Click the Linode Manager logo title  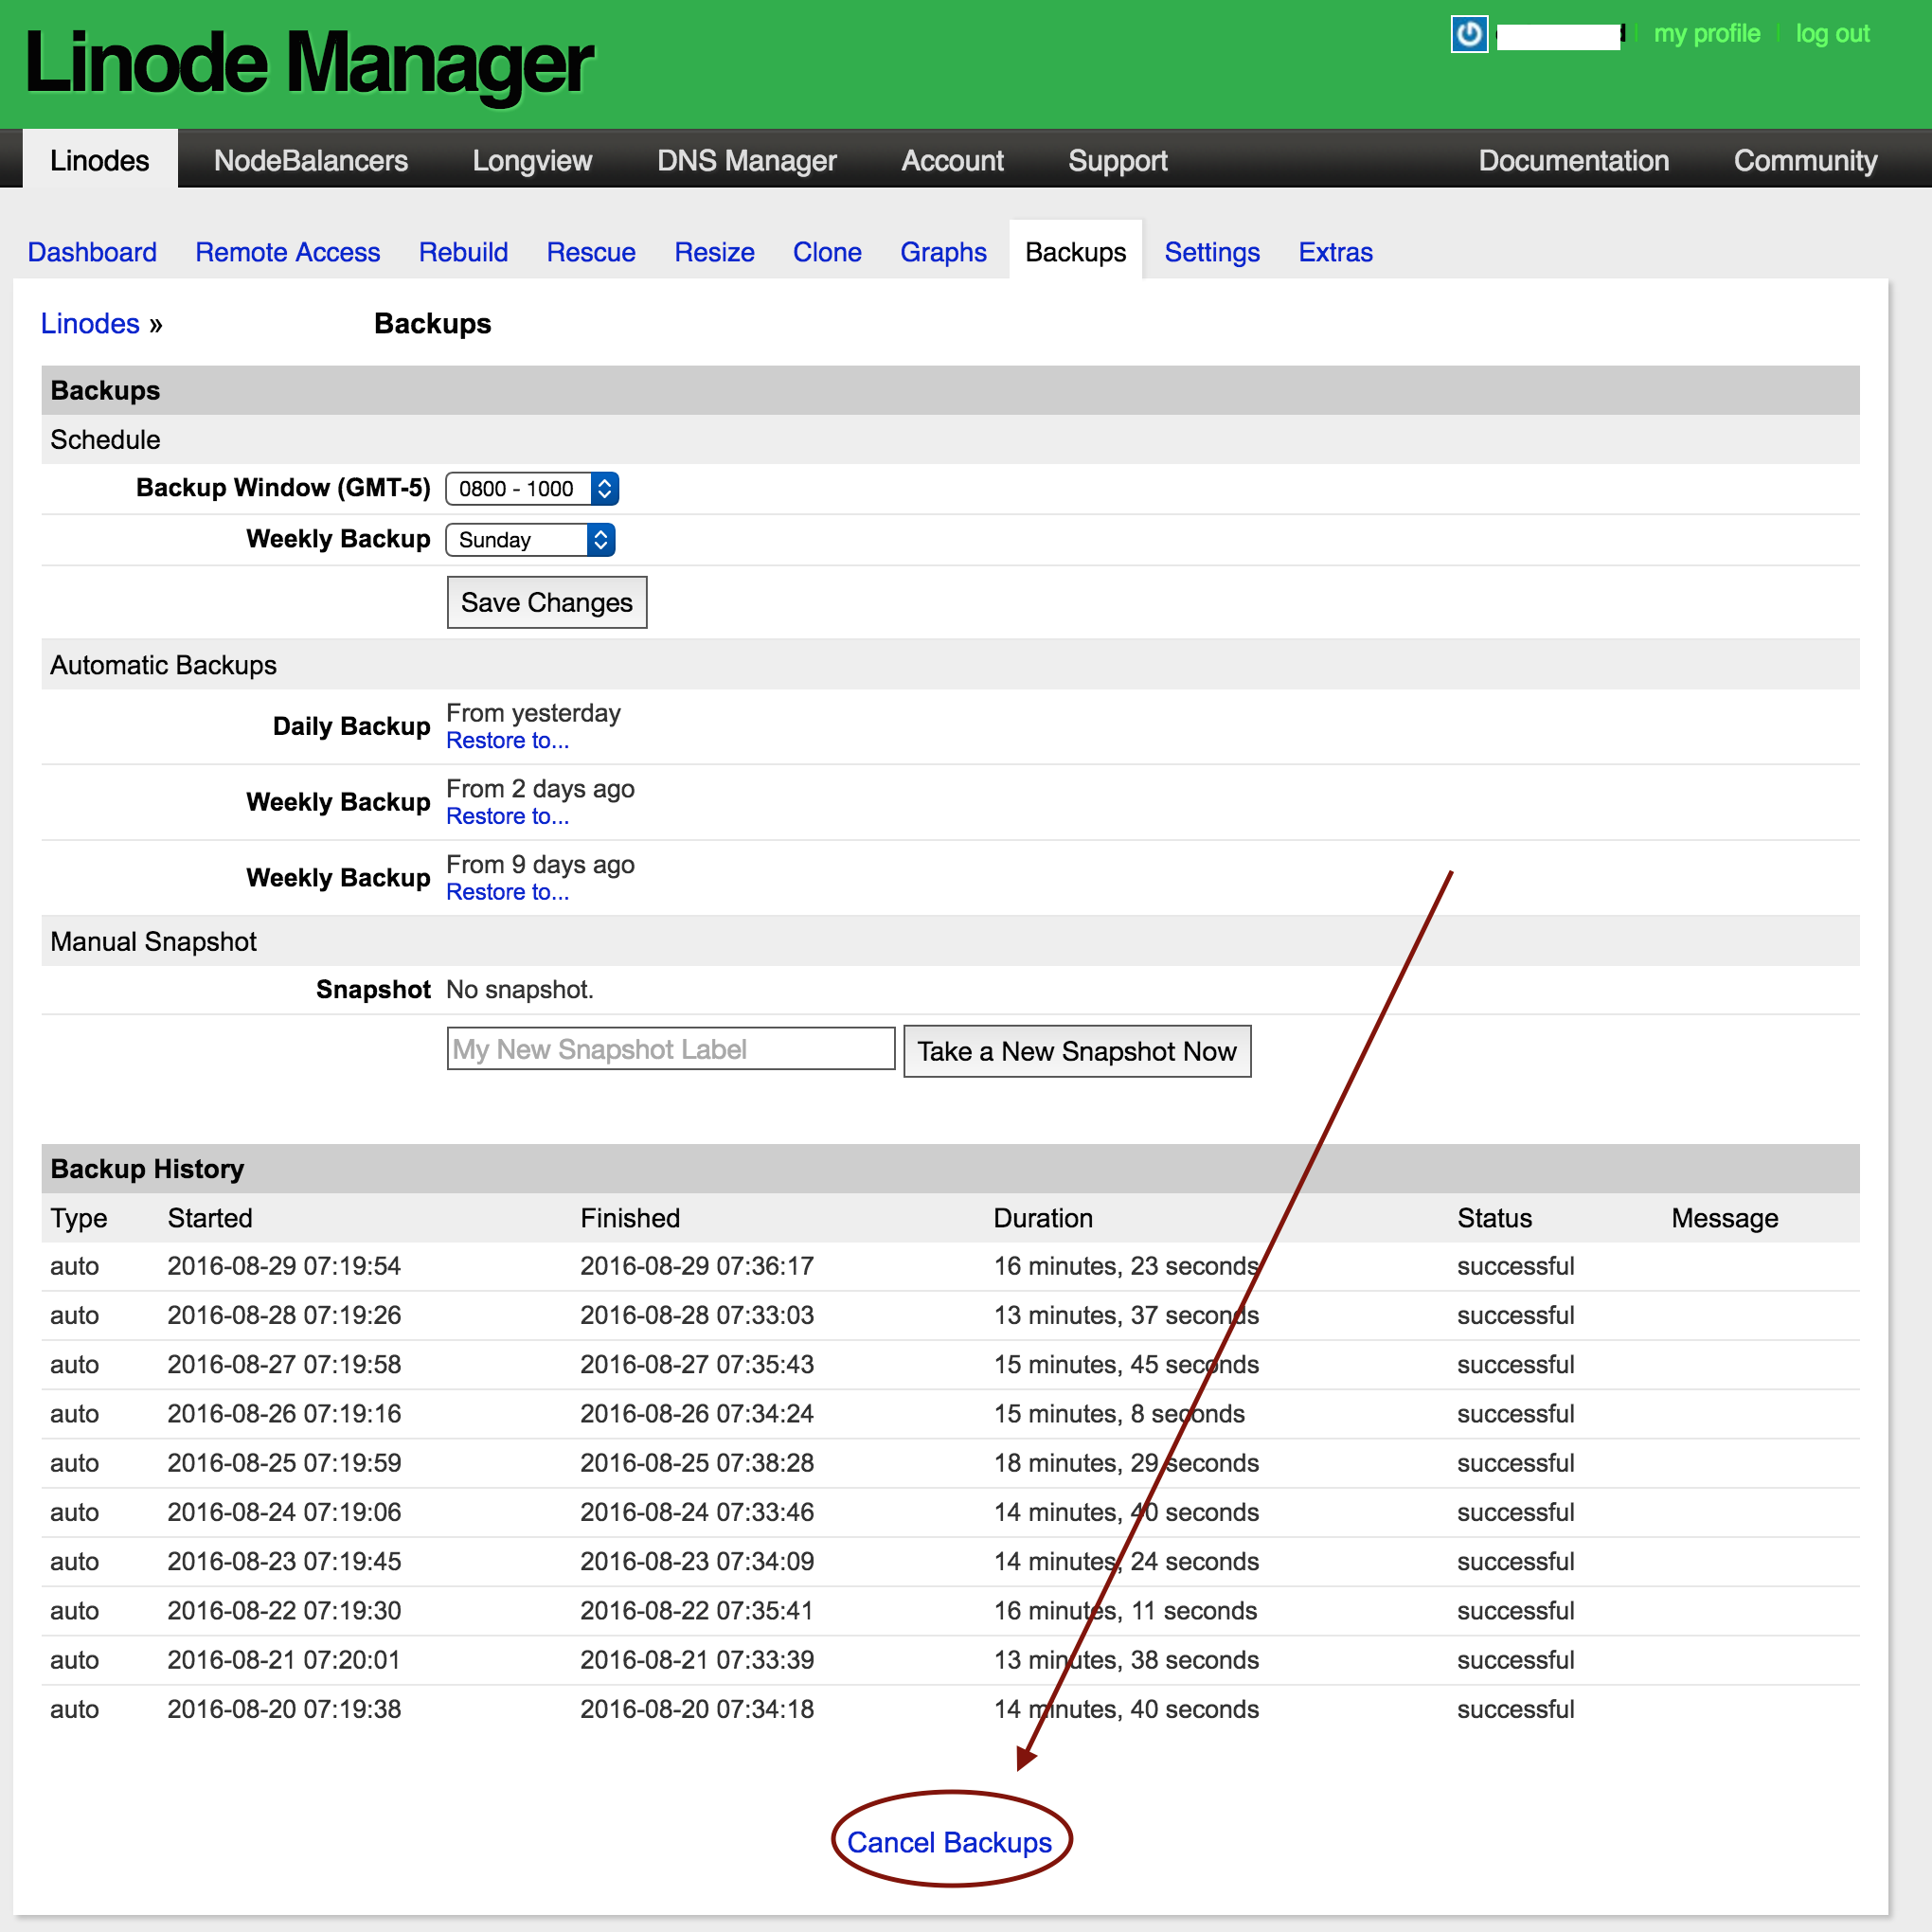point(308,63)
